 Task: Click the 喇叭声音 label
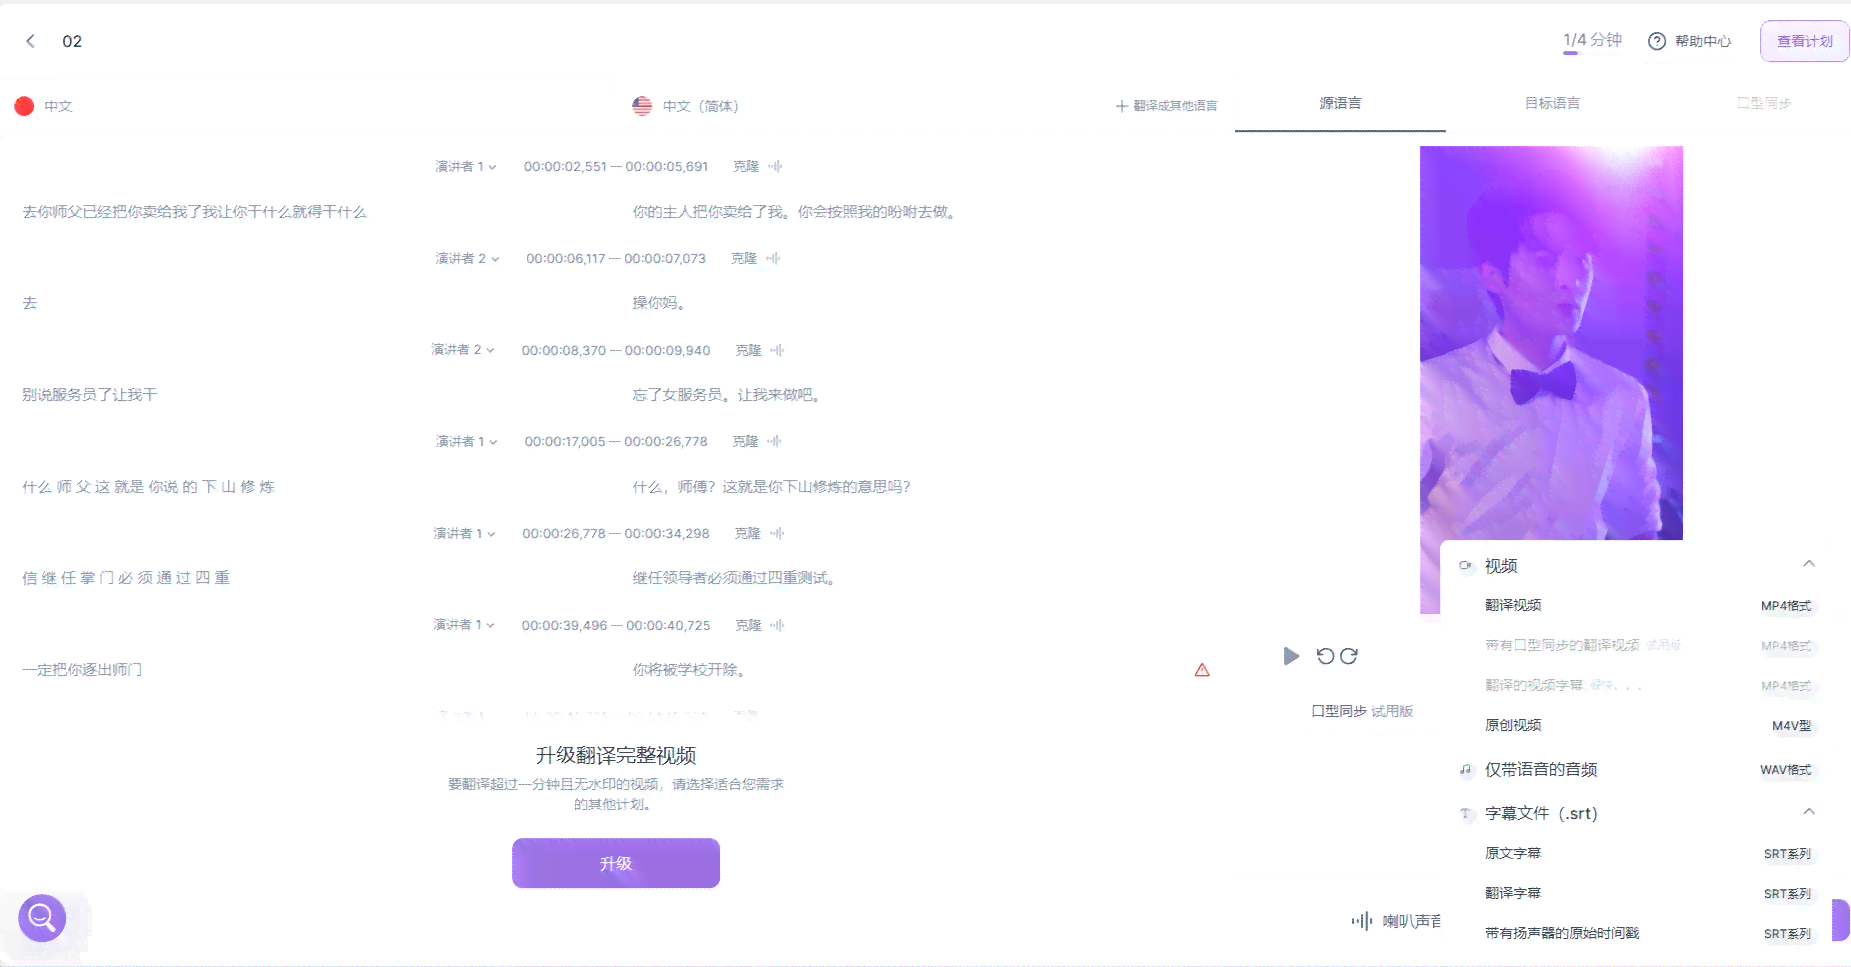click(1411, 921)
